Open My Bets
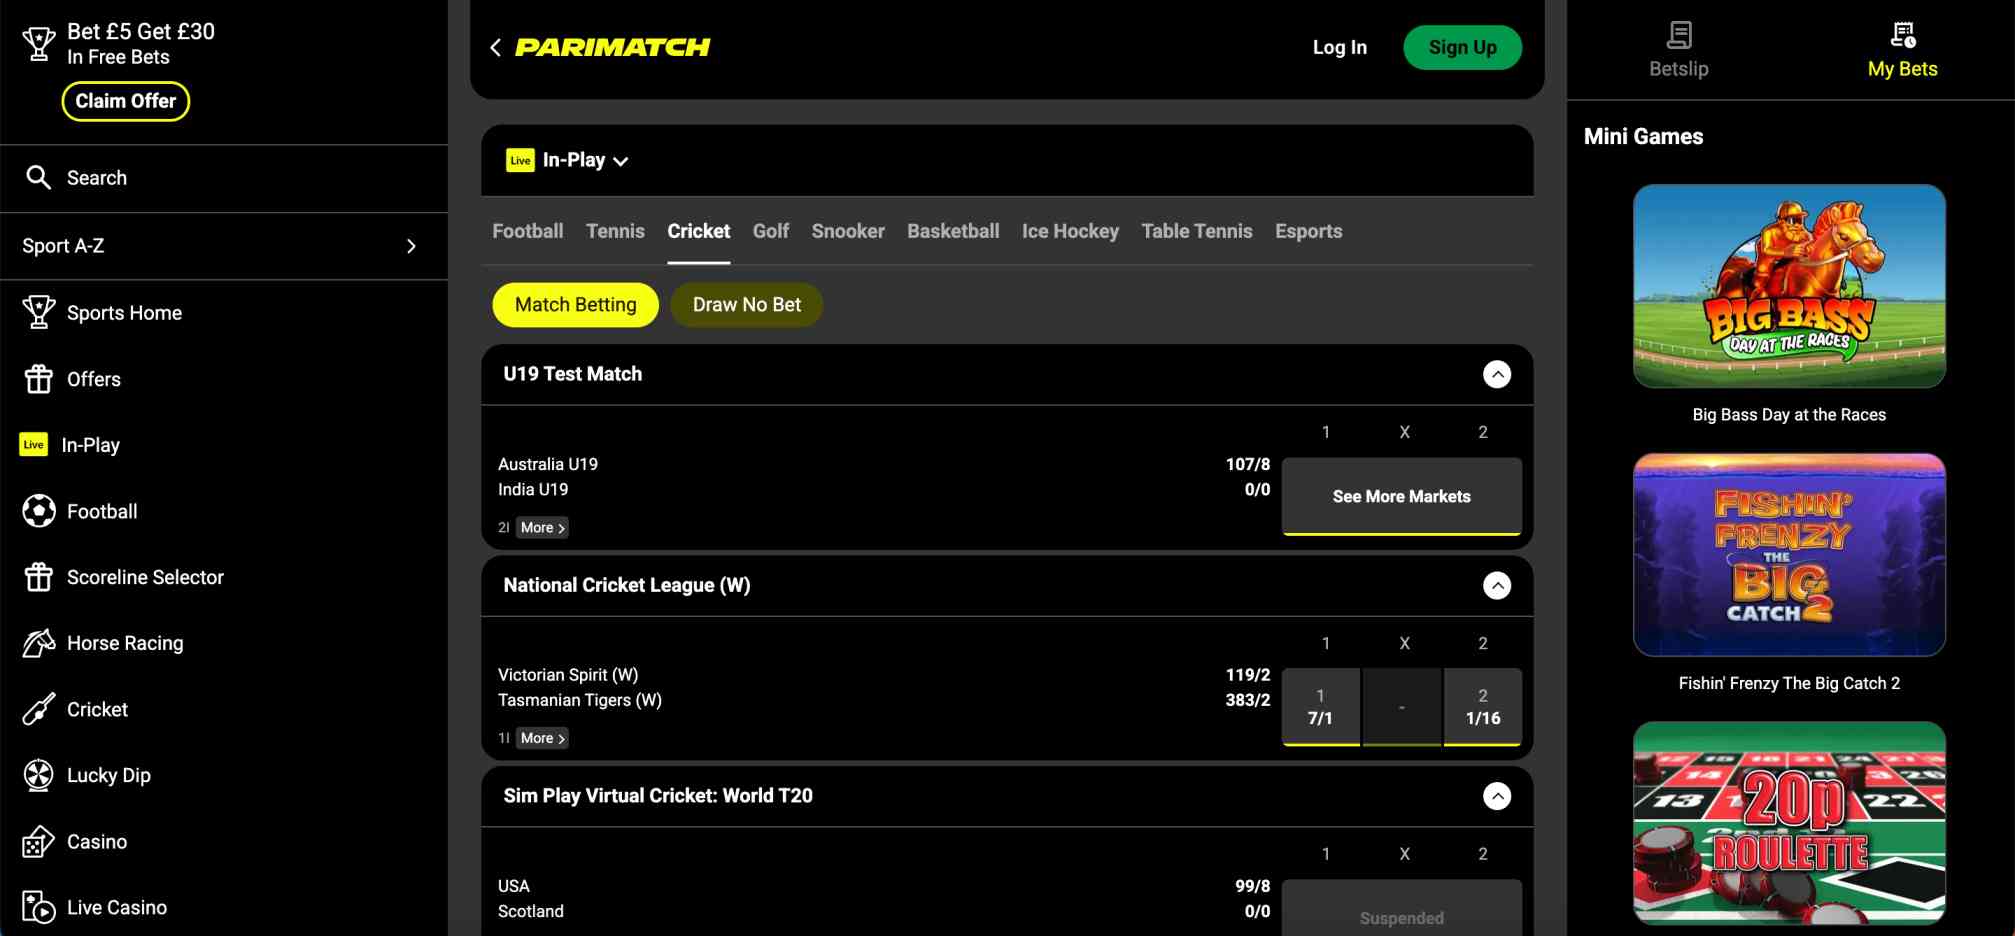Image resolution: width=2015 pixels, height=936 pixels. click(x=1901, y=48)
